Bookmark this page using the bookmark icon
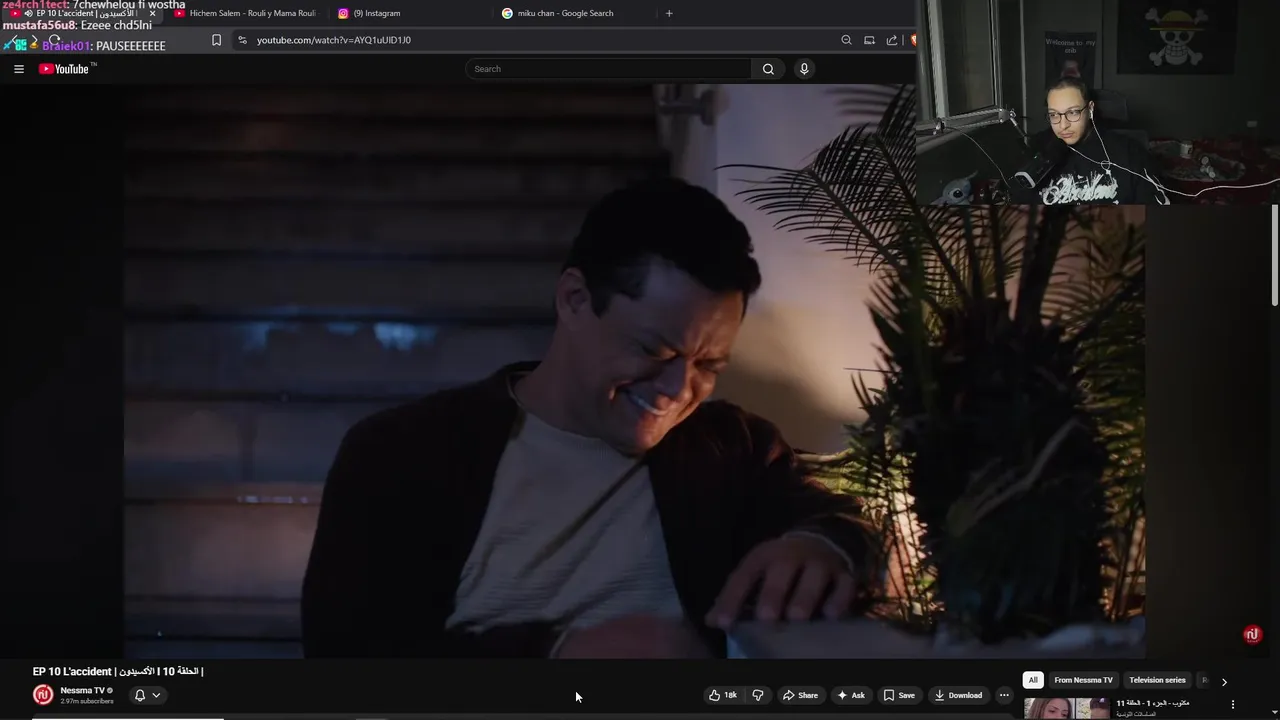The width and height of the screenshot is (1280, 720). (216, 40)
